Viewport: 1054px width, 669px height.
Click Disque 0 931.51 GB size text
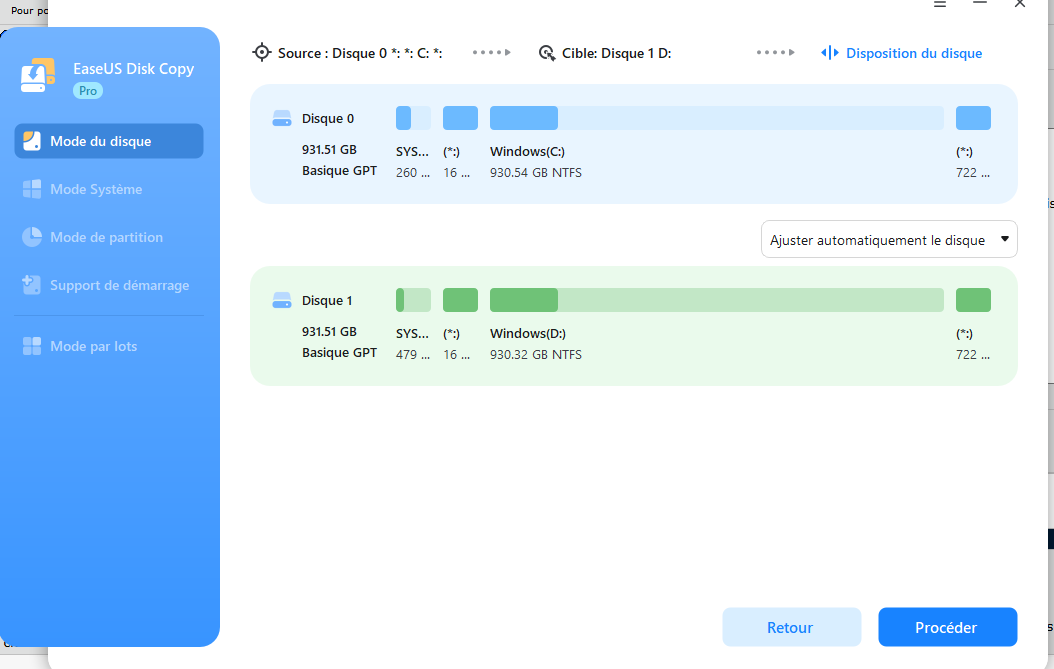pyautogui.click(x=329, y=150)
